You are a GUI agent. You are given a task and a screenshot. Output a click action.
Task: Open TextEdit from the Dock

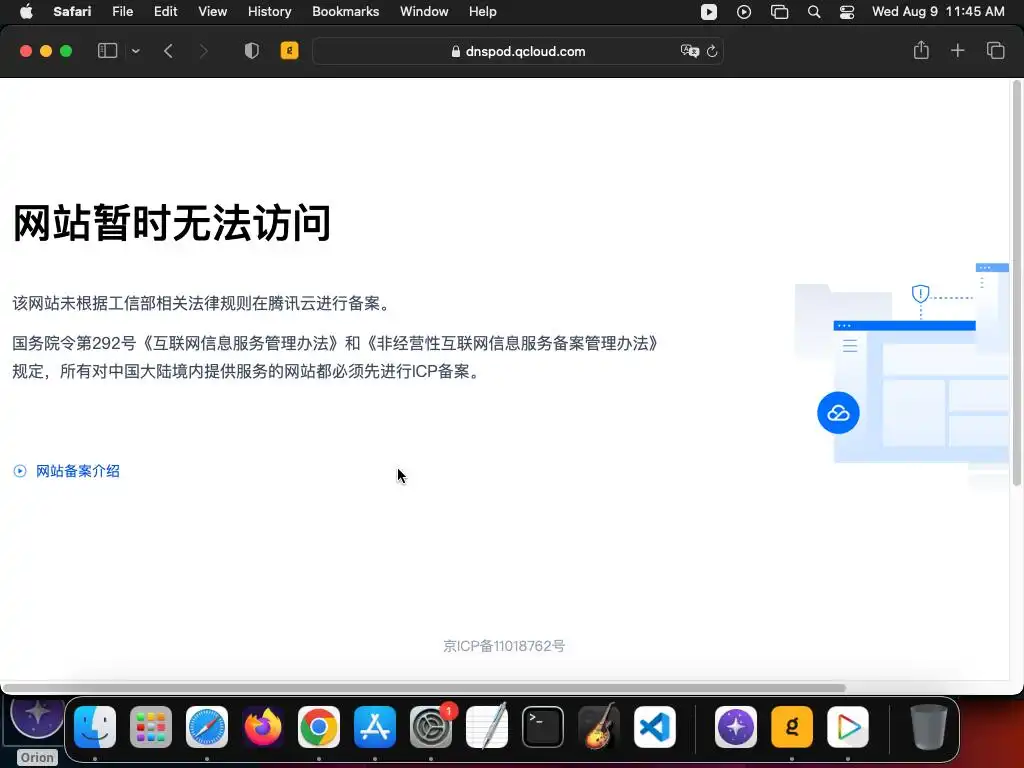coord(487,726)
